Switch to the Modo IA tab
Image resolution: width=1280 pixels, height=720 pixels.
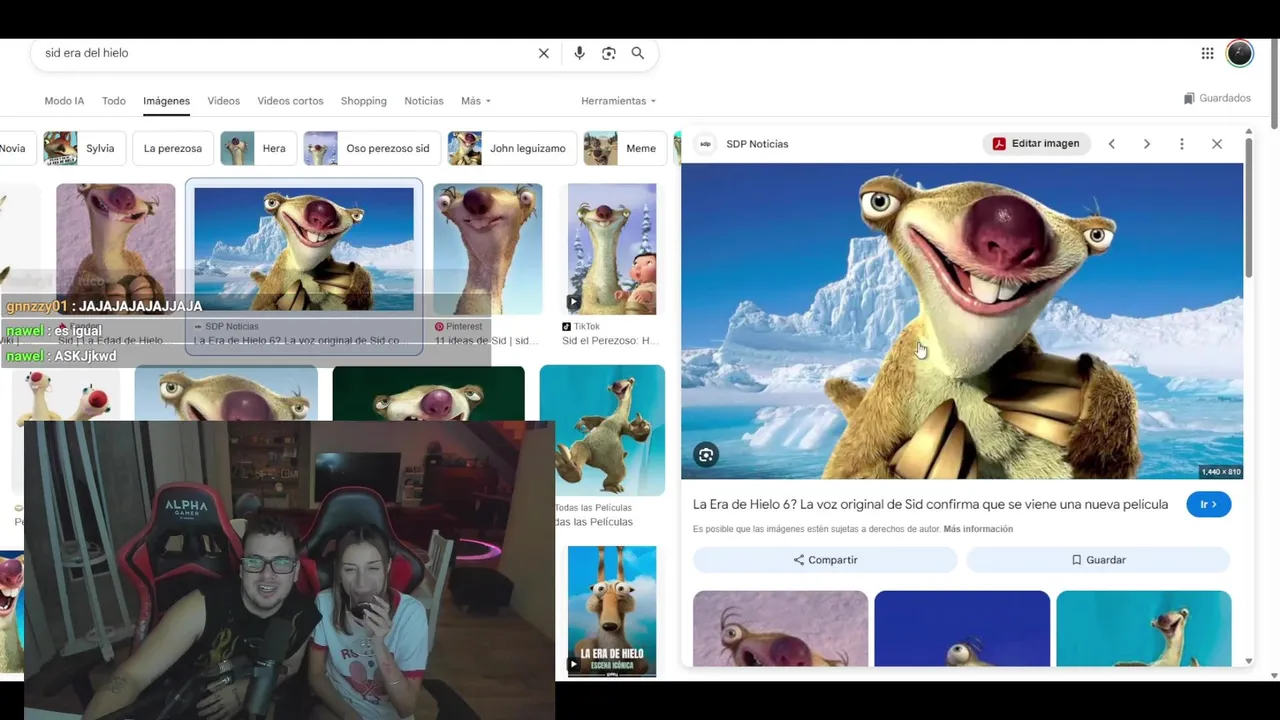tap(64, 101)
